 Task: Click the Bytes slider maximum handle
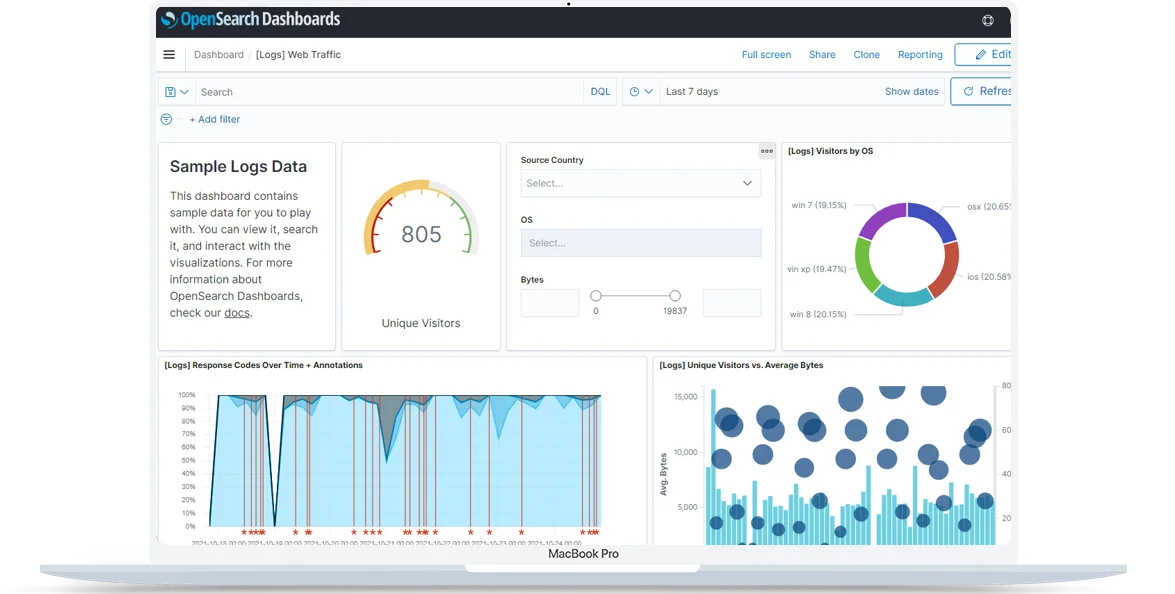(675, 296)
